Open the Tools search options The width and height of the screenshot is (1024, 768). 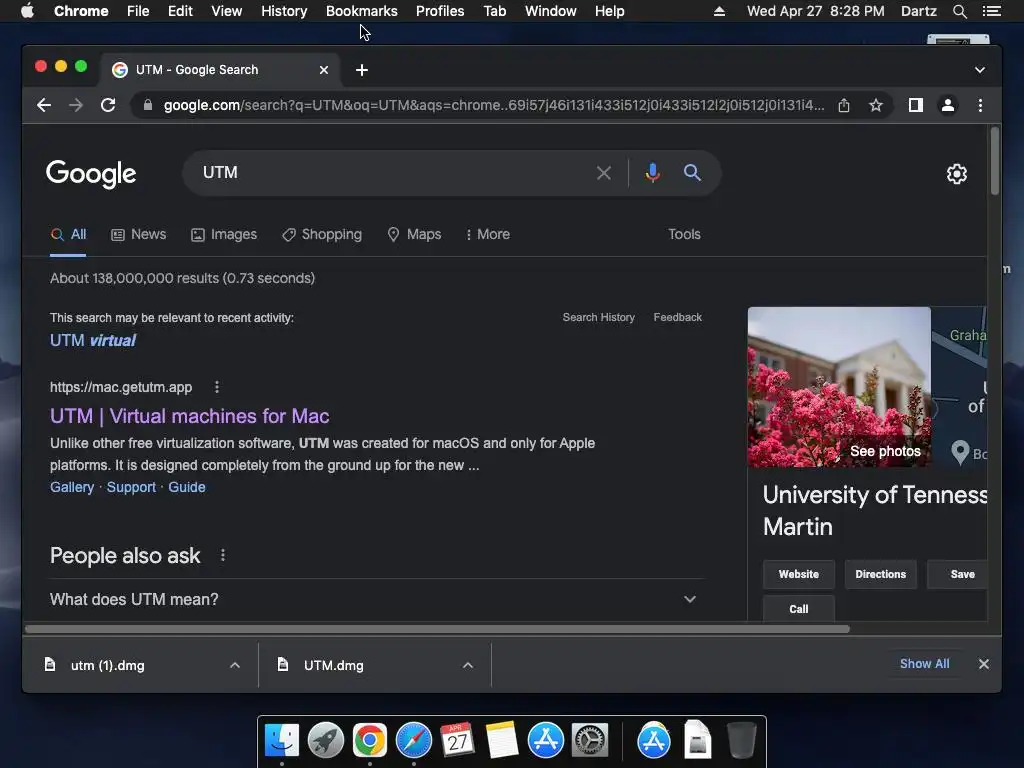[684, 234]
